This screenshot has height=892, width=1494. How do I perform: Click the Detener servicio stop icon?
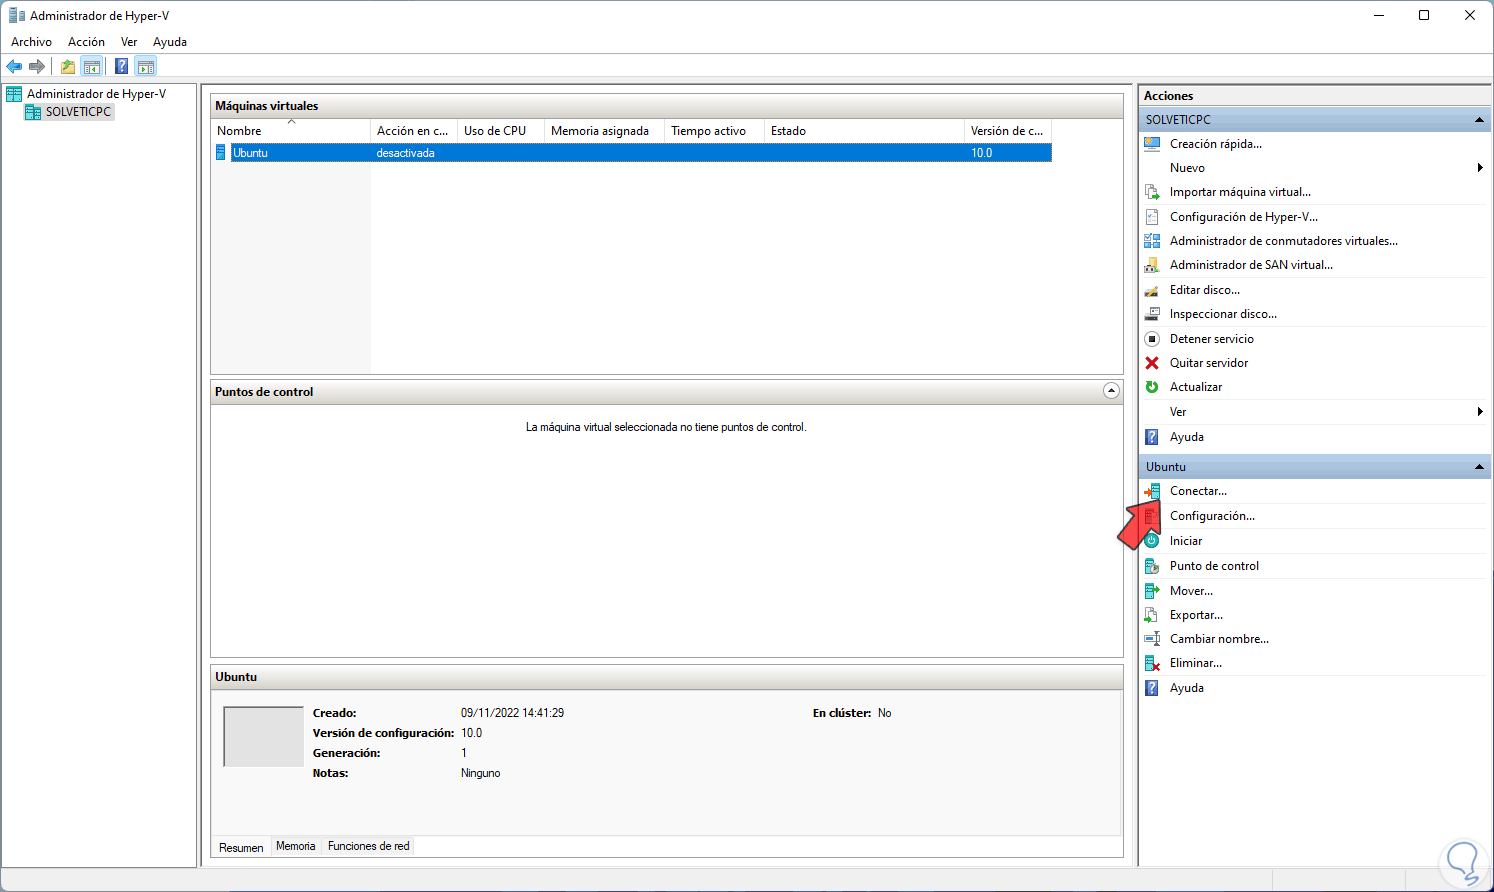click(x=1152, y=339)
